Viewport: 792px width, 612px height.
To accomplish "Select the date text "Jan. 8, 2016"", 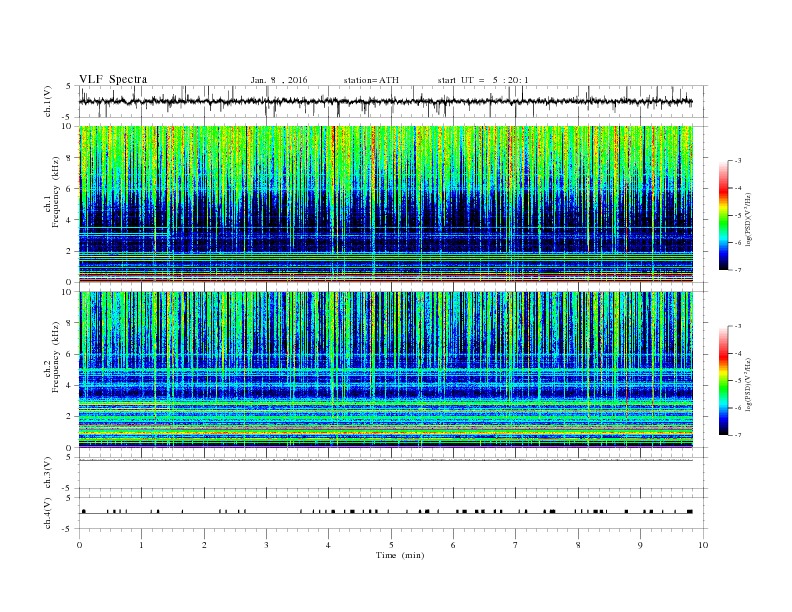I will (279, 80).
